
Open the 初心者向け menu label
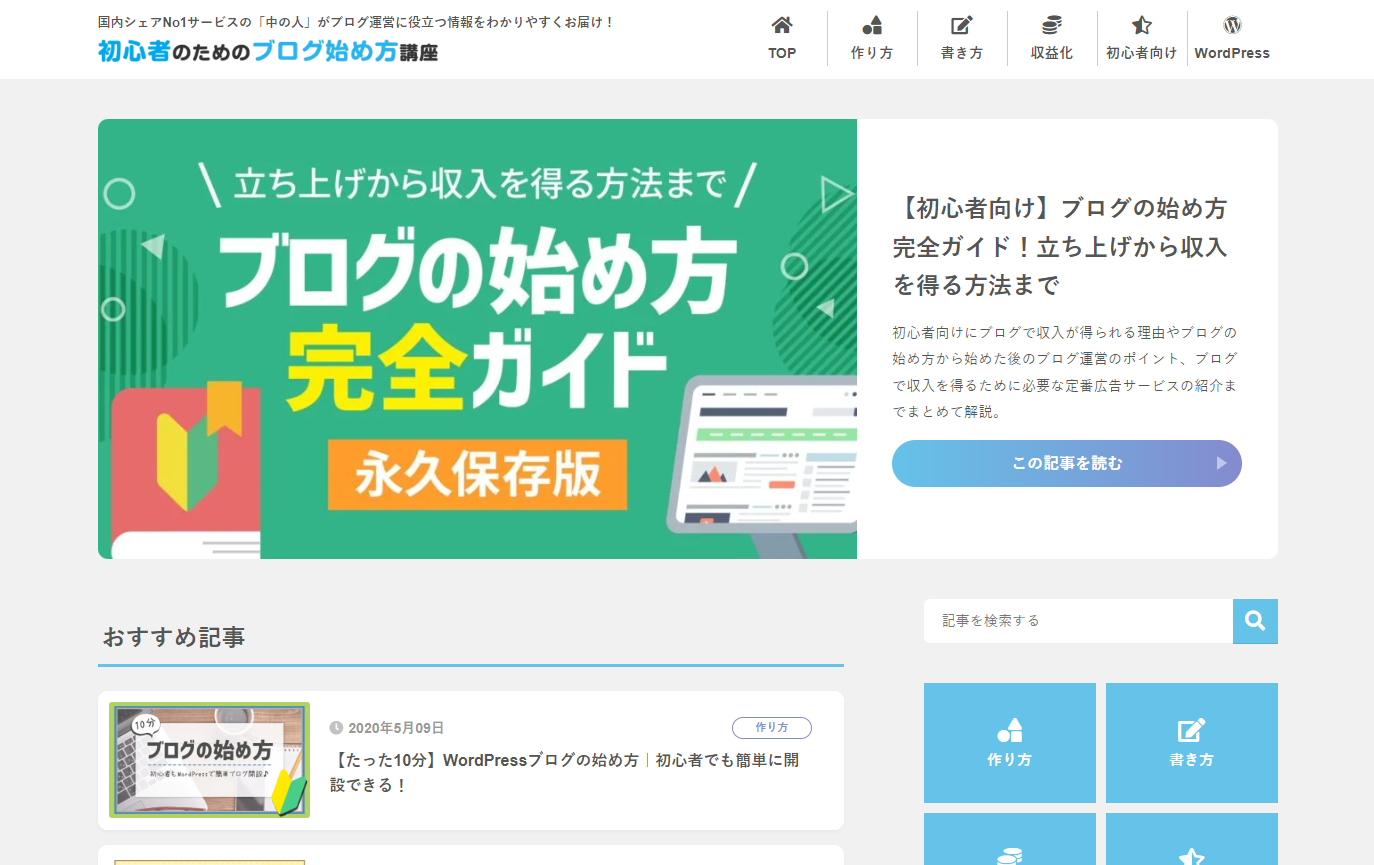pyautogui.click(x=1142, y=53)
